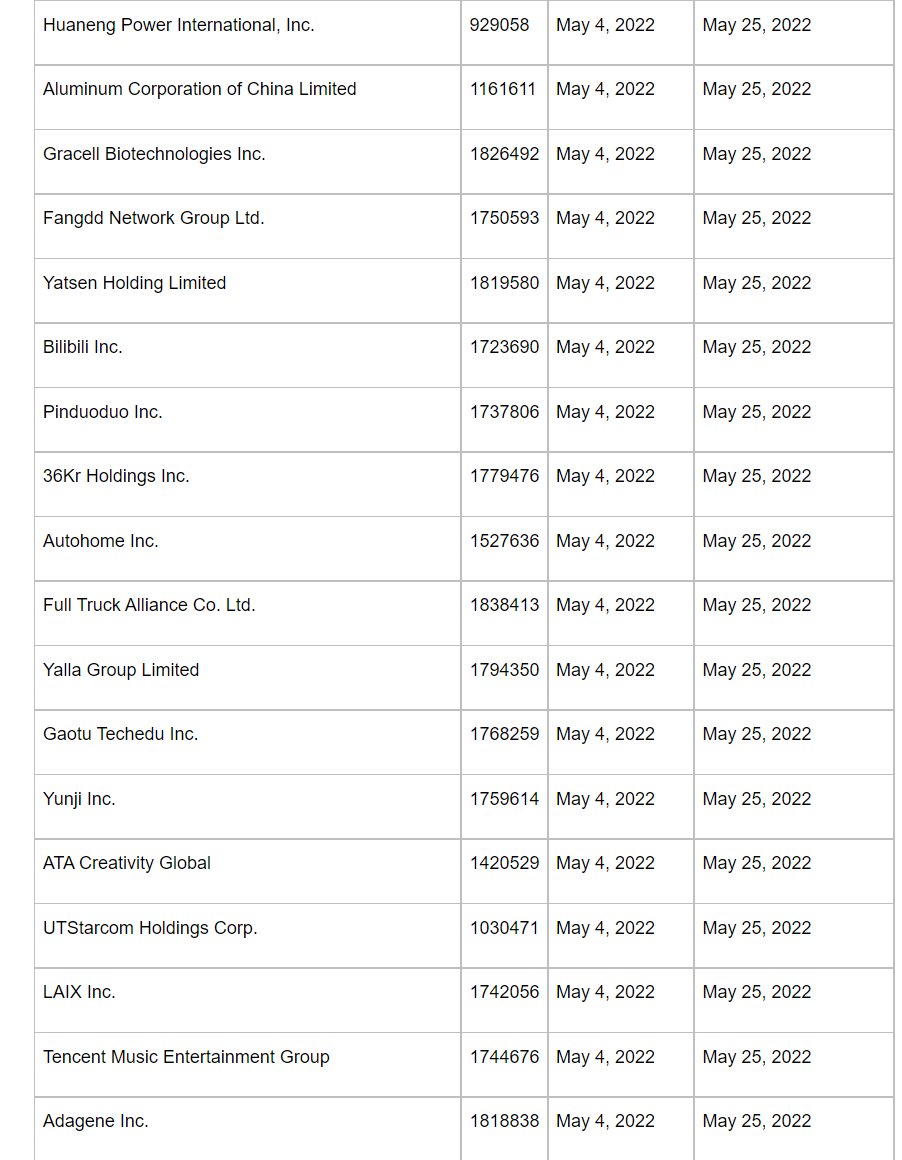Click the number 1818838 for Adagene Inc.

504,1121
